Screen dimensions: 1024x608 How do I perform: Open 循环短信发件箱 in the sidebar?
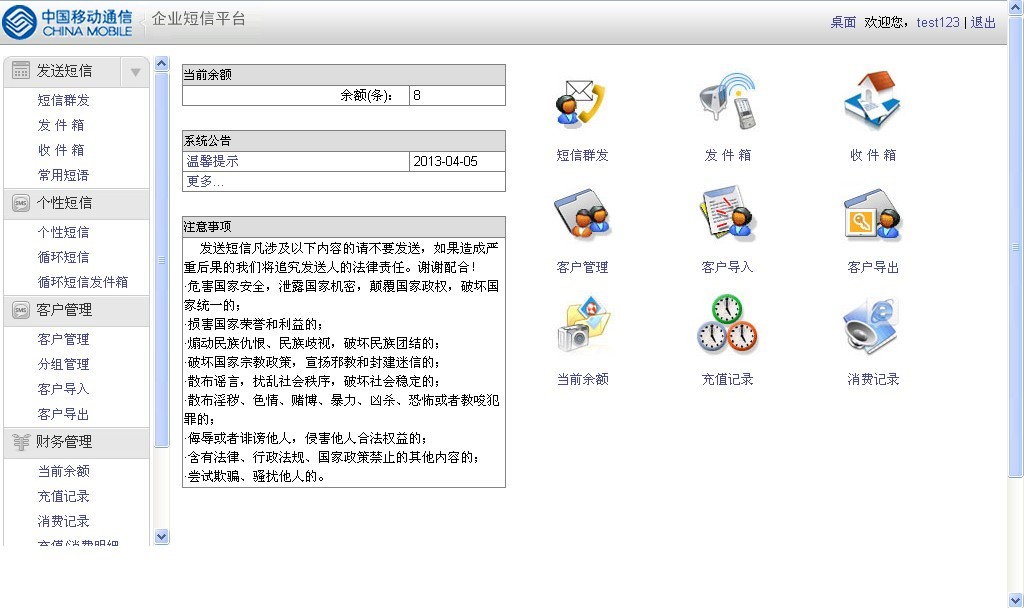point(83,282)
